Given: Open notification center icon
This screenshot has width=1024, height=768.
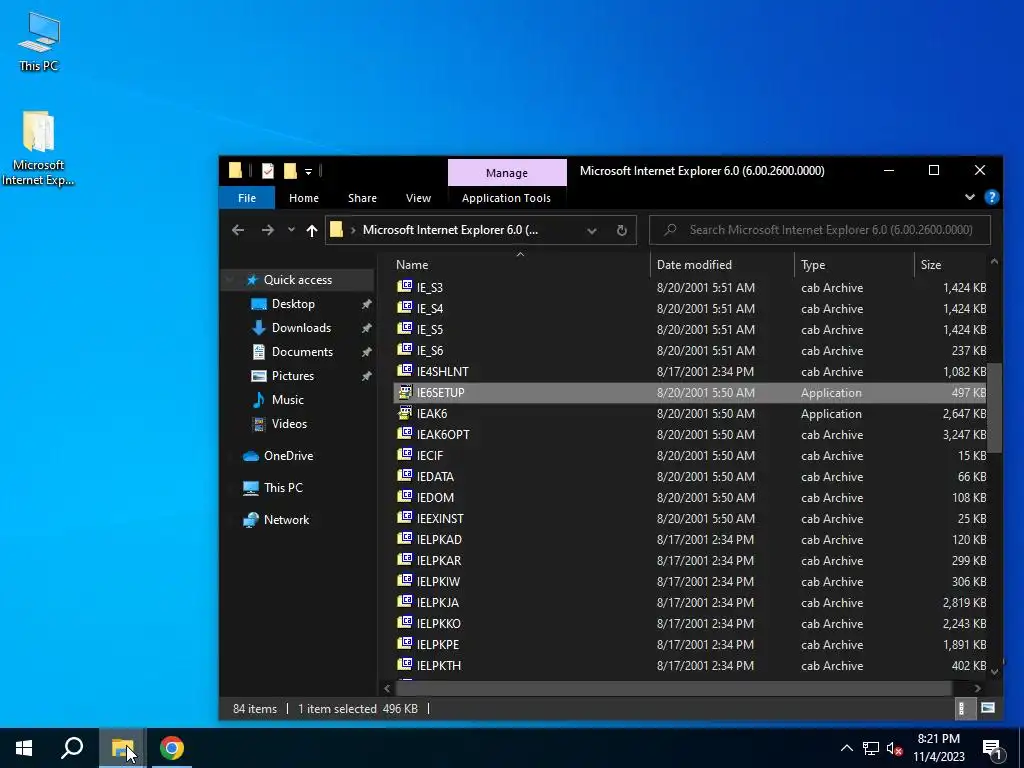Looking at the screenshot, I should 993,748.
